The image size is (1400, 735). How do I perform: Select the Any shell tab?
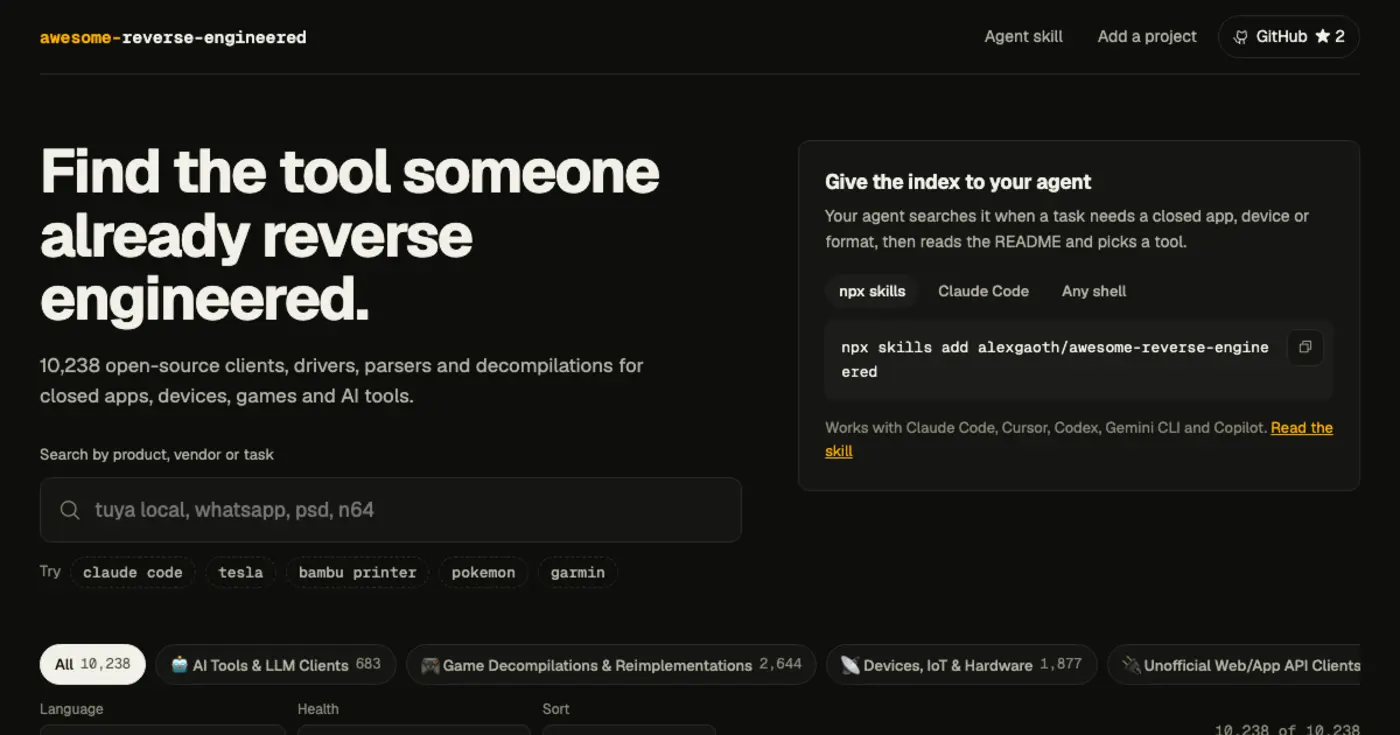pos(1094,291)
